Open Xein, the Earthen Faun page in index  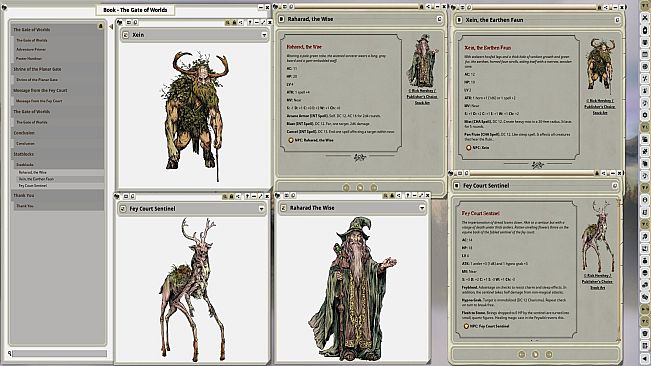tap(36, 179)
